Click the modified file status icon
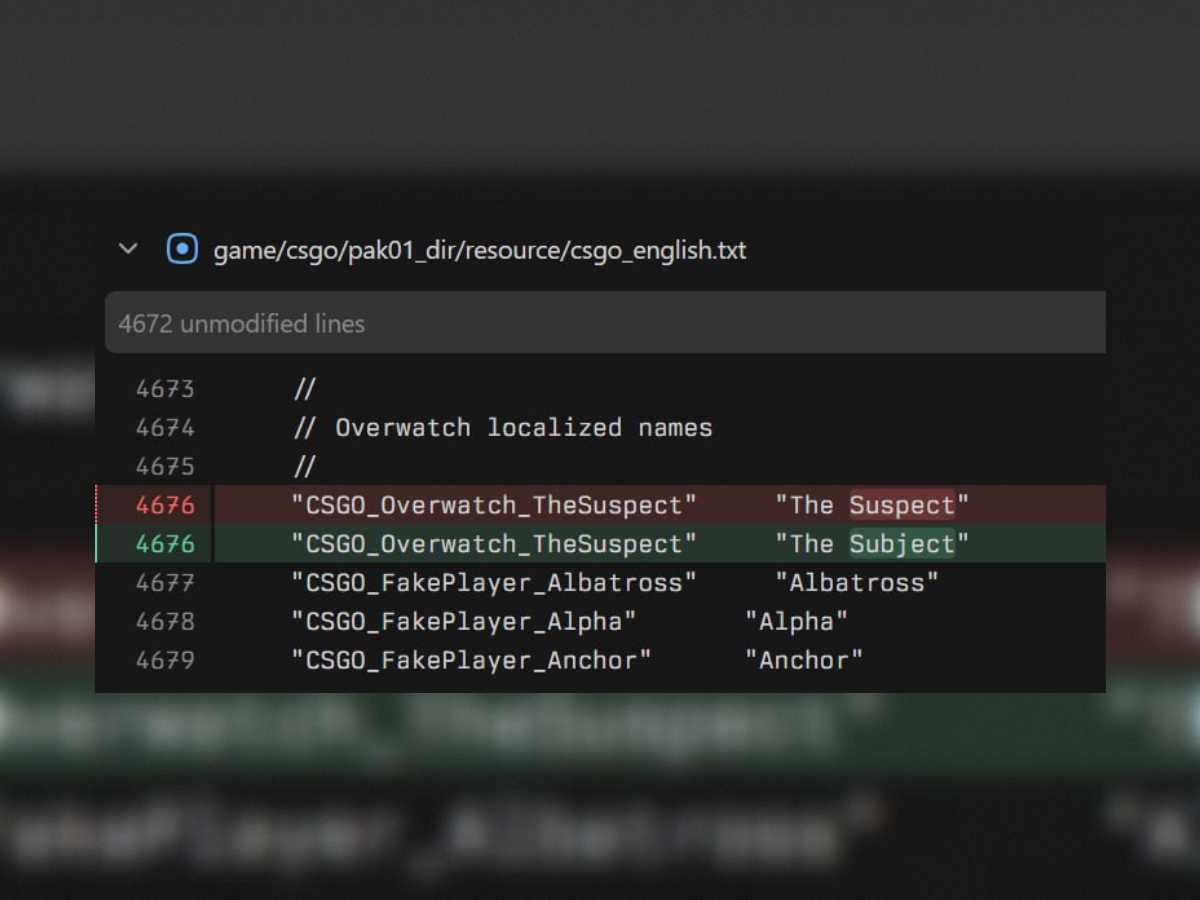This screenshot has height=900, width=1200. click(x=182, y=249)
